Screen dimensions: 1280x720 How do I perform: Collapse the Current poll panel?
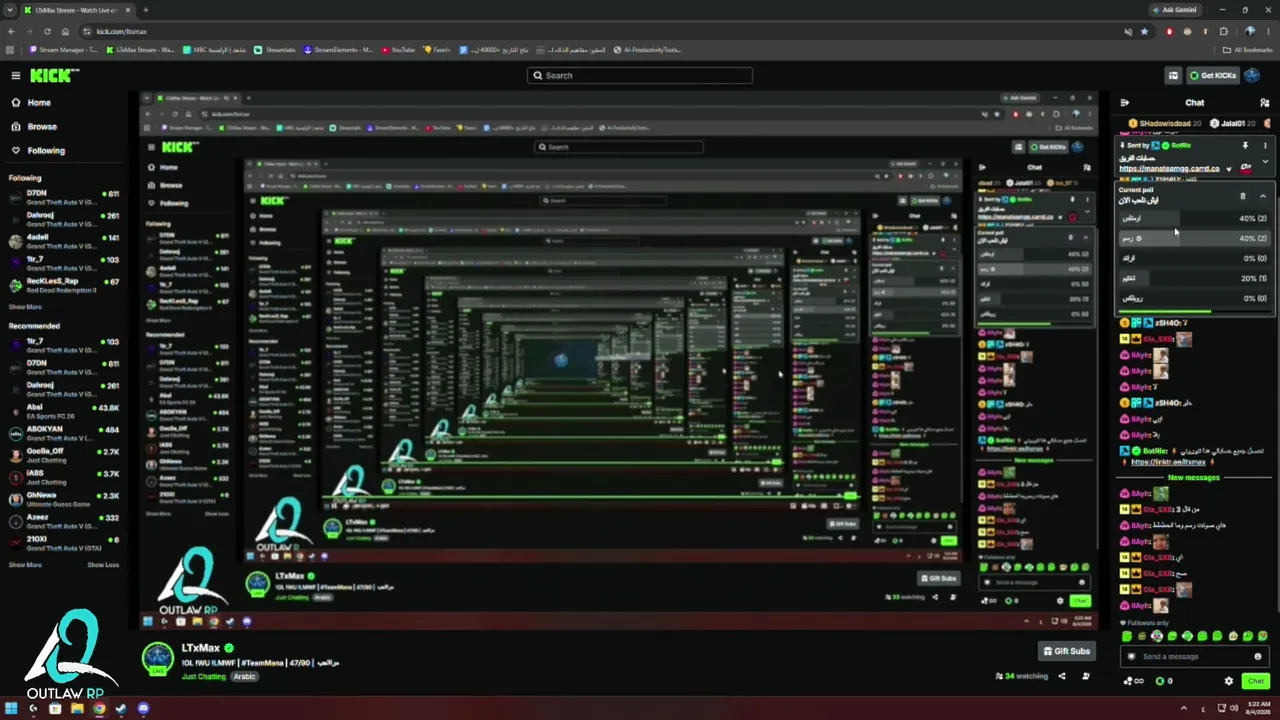click(1263, 196)
